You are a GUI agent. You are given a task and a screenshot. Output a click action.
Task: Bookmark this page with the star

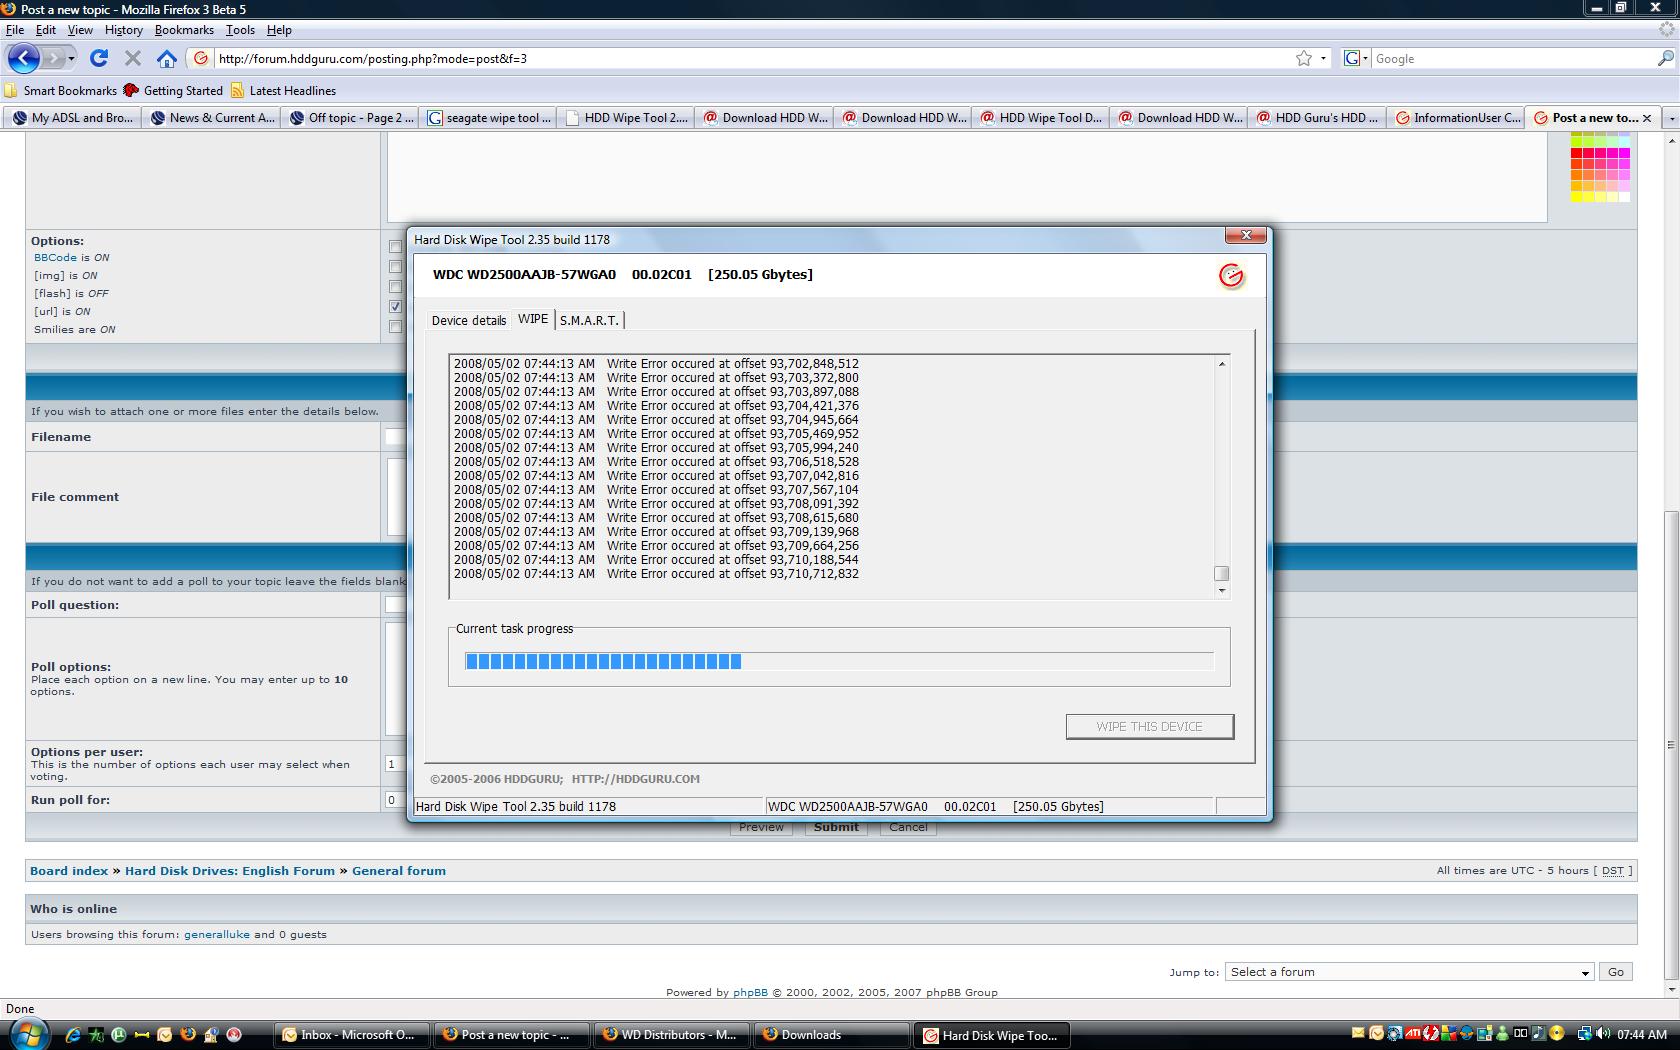coord(1304,58)
